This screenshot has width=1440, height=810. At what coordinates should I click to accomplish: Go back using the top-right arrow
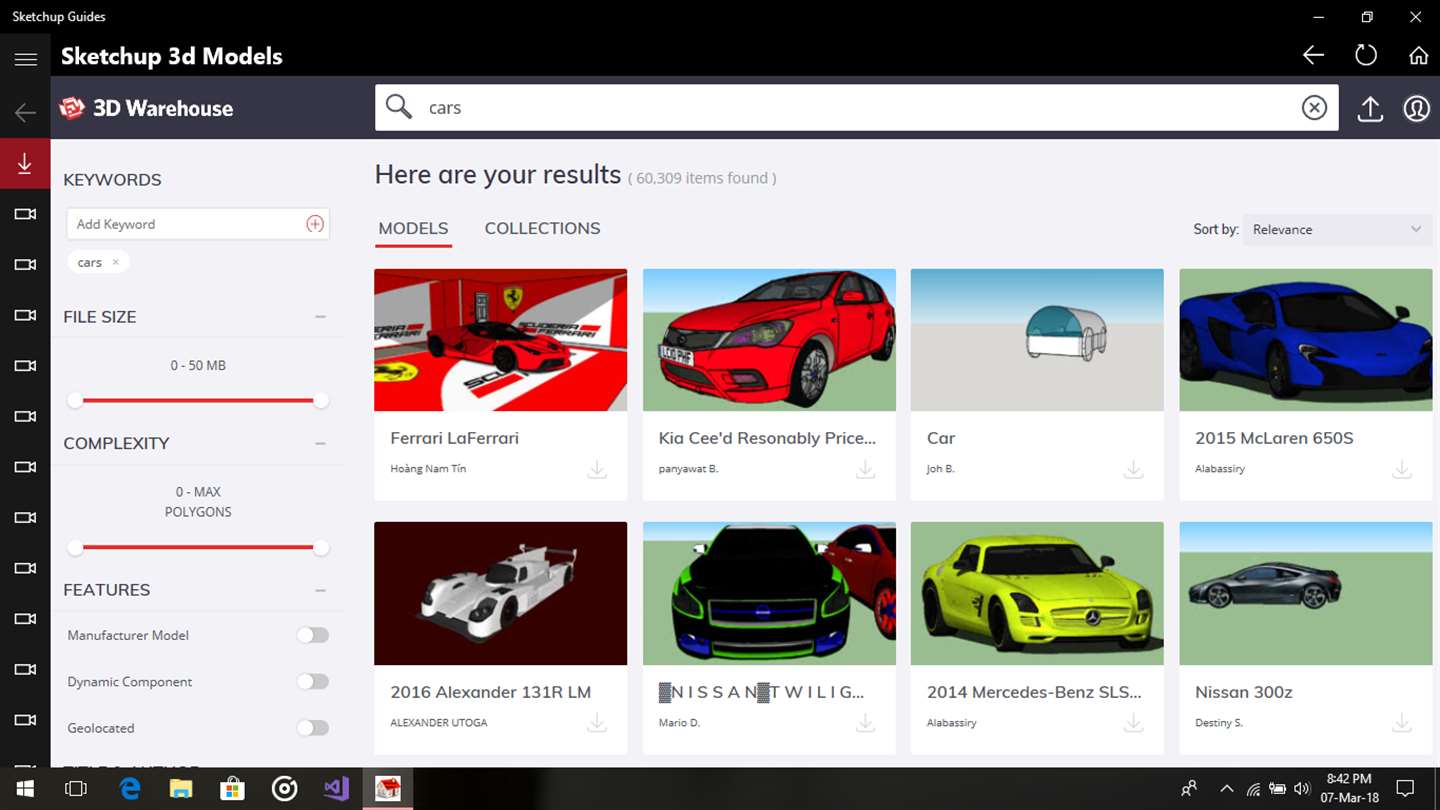pyautogui.click(x=1314, y=56)
